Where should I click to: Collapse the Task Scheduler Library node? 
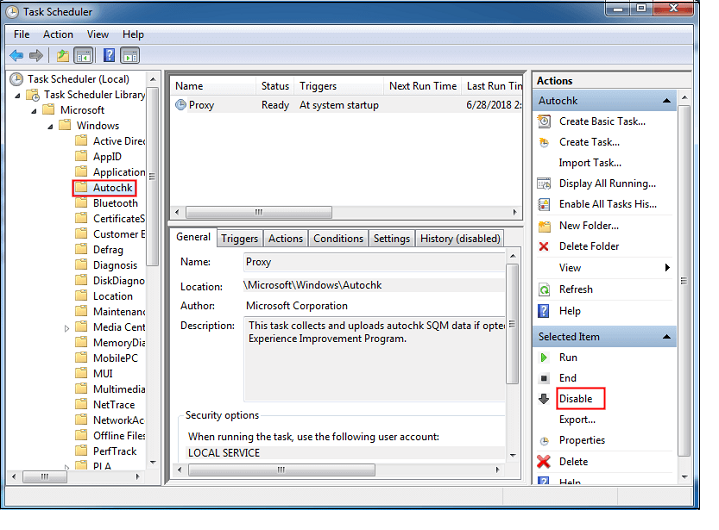point(22,95)
